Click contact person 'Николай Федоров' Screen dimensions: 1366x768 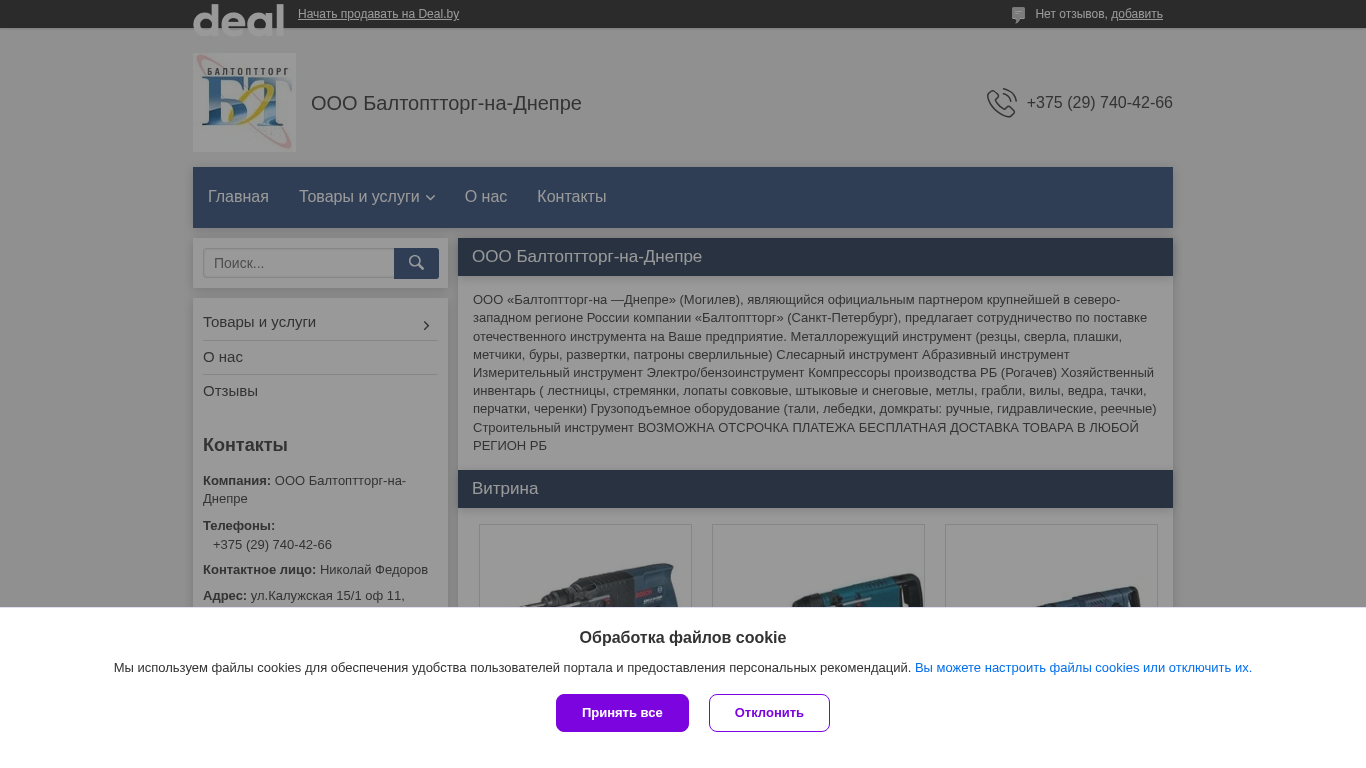pyautogui.click(x=374, y=570)
